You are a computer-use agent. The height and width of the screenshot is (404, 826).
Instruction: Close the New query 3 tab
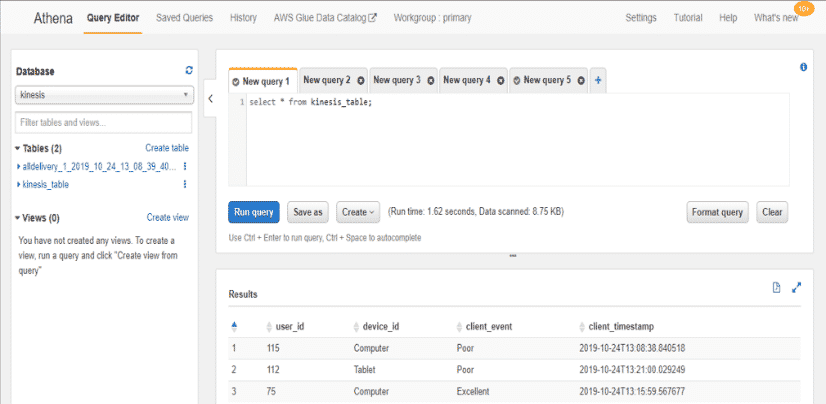pos(430,81)
